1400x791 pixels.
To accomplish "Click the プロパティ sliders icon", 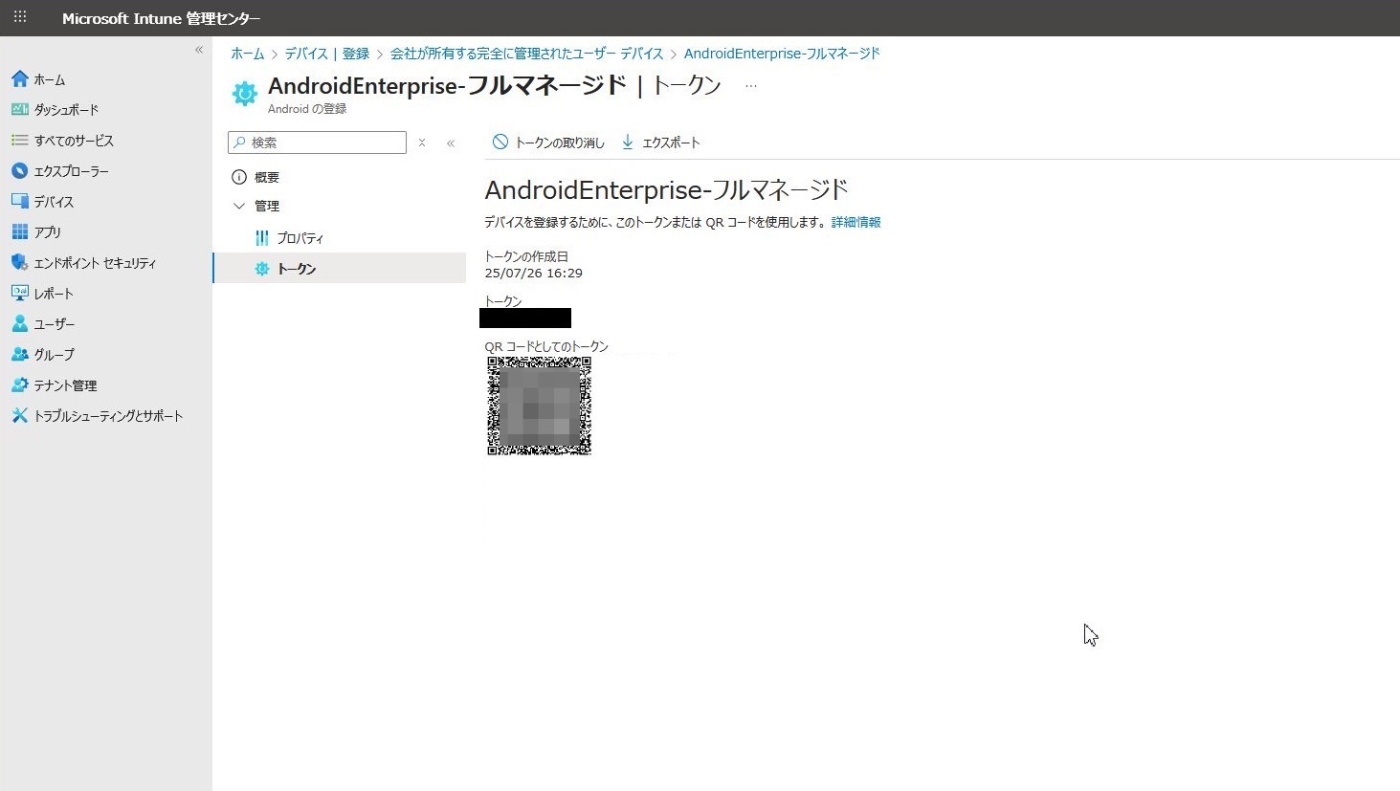I will pos(262,238).
